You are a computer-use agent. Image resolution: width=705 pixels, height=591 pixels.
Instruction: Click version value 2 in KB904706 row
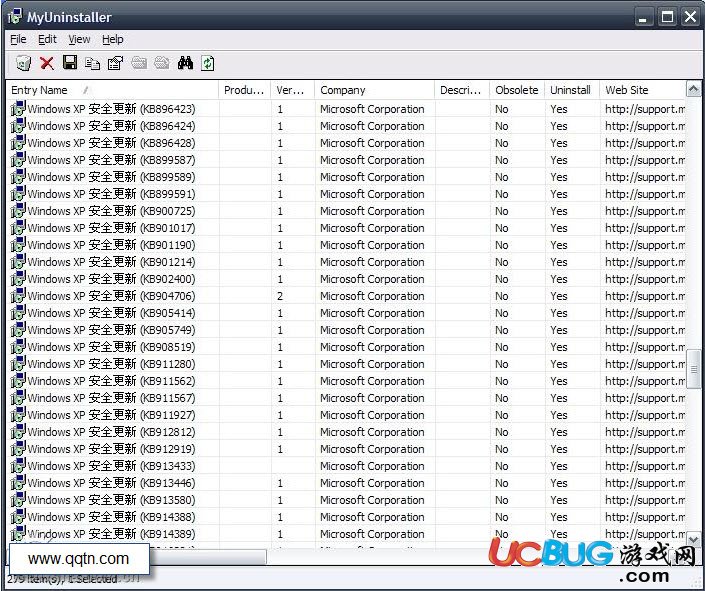(x=280, y=296)
